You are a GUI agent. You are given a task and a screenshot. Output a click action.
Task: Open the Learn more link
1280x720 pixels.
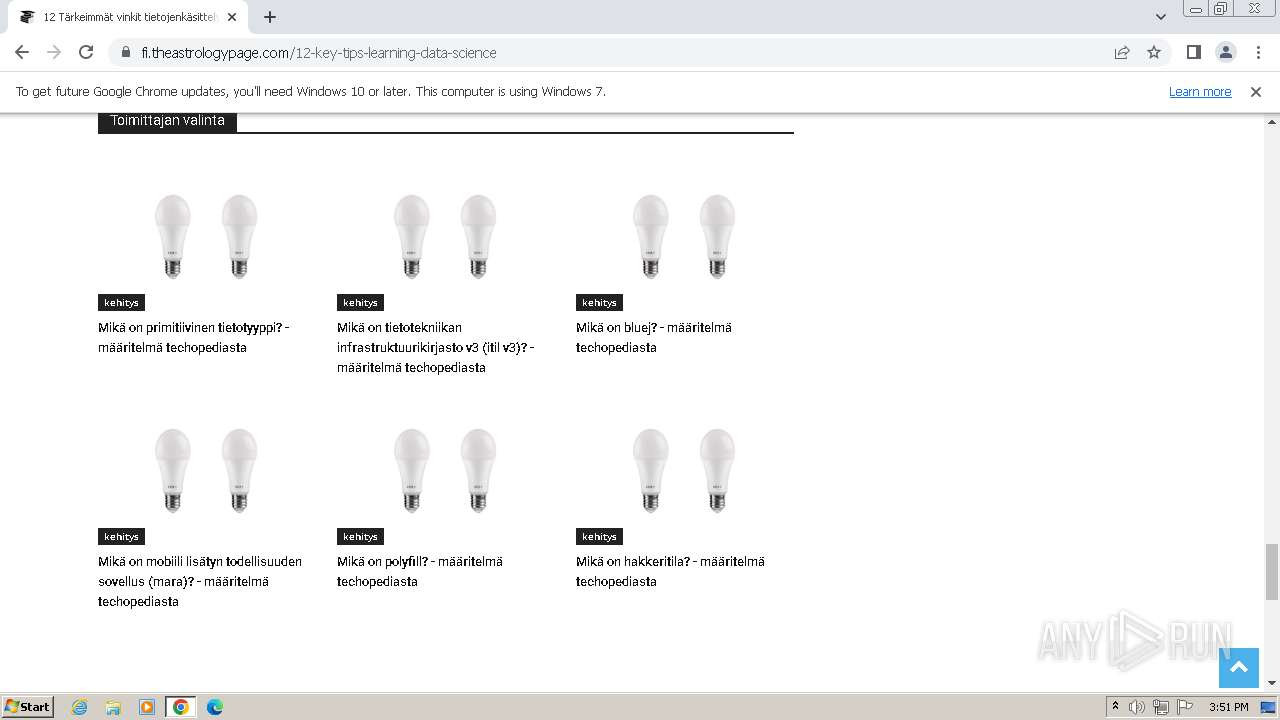coord(1200,91)
